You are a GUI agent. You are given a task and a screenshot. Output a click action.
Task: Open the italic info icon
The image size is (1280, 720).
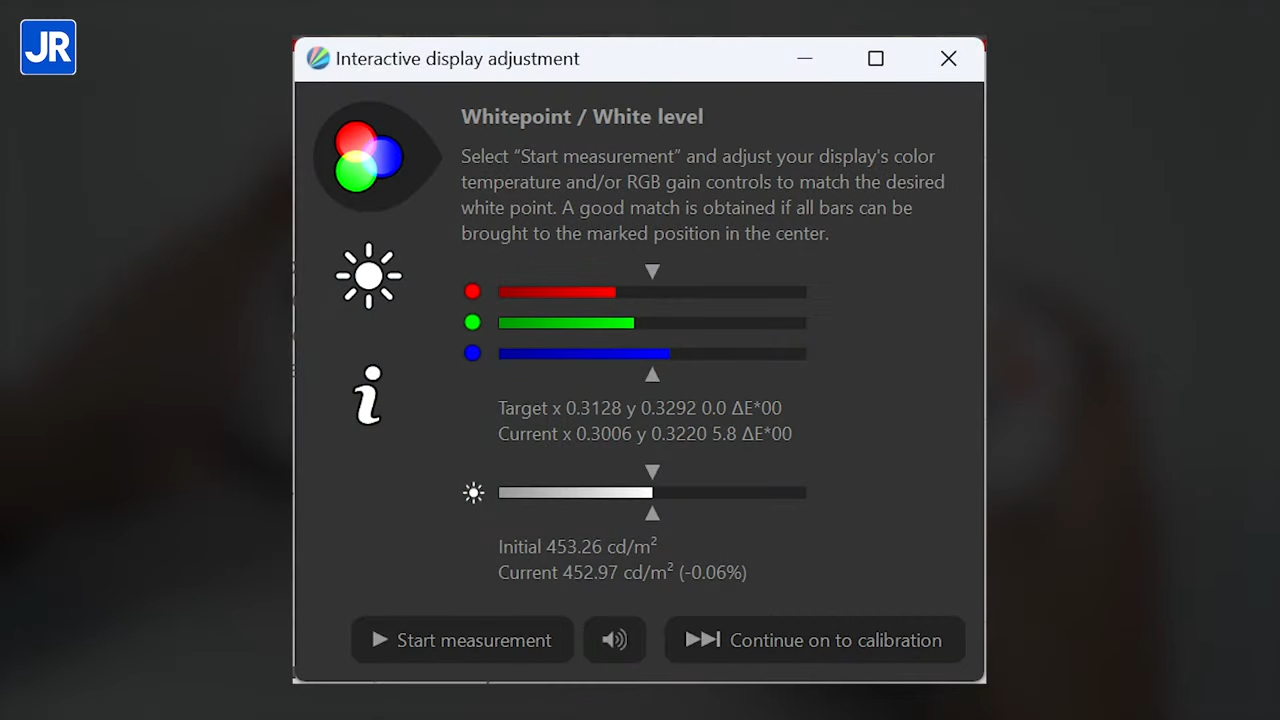369,395
